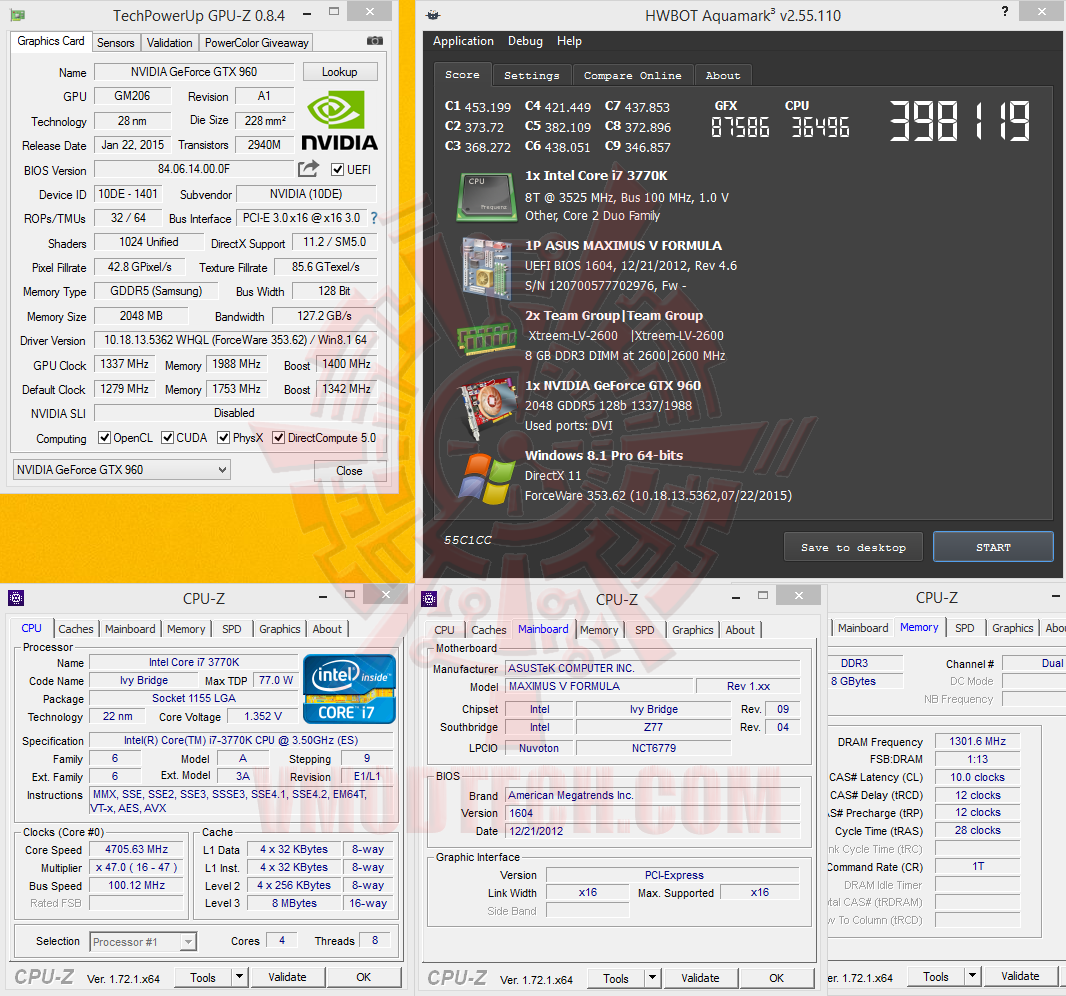Open the PowerColor Giveaway tab
Screen dimensions: 1066x996
click(x=256, y=43)
